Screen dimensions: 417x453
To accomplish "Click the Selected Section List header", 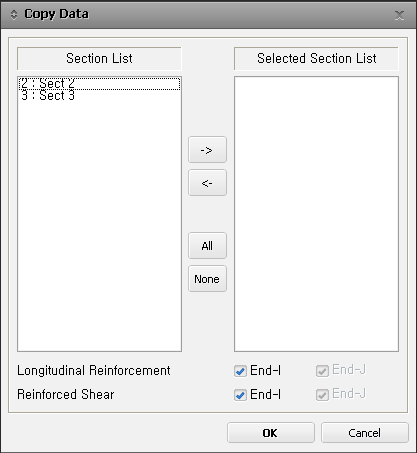I will pos(316,59).
